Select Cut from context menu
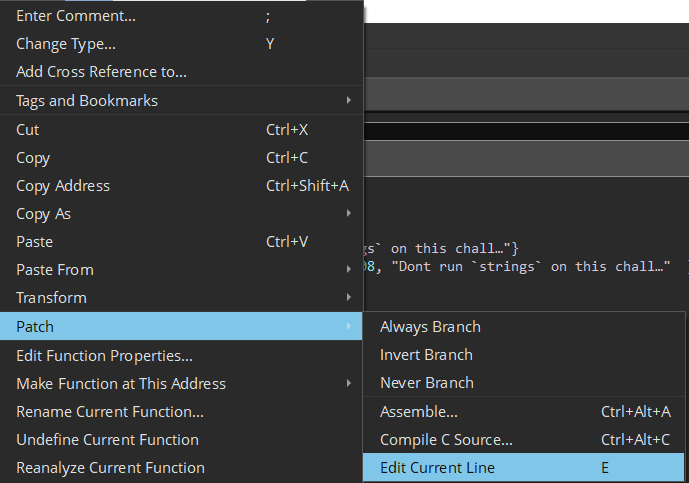The image size is (689, 483). (x=28, y=130)
